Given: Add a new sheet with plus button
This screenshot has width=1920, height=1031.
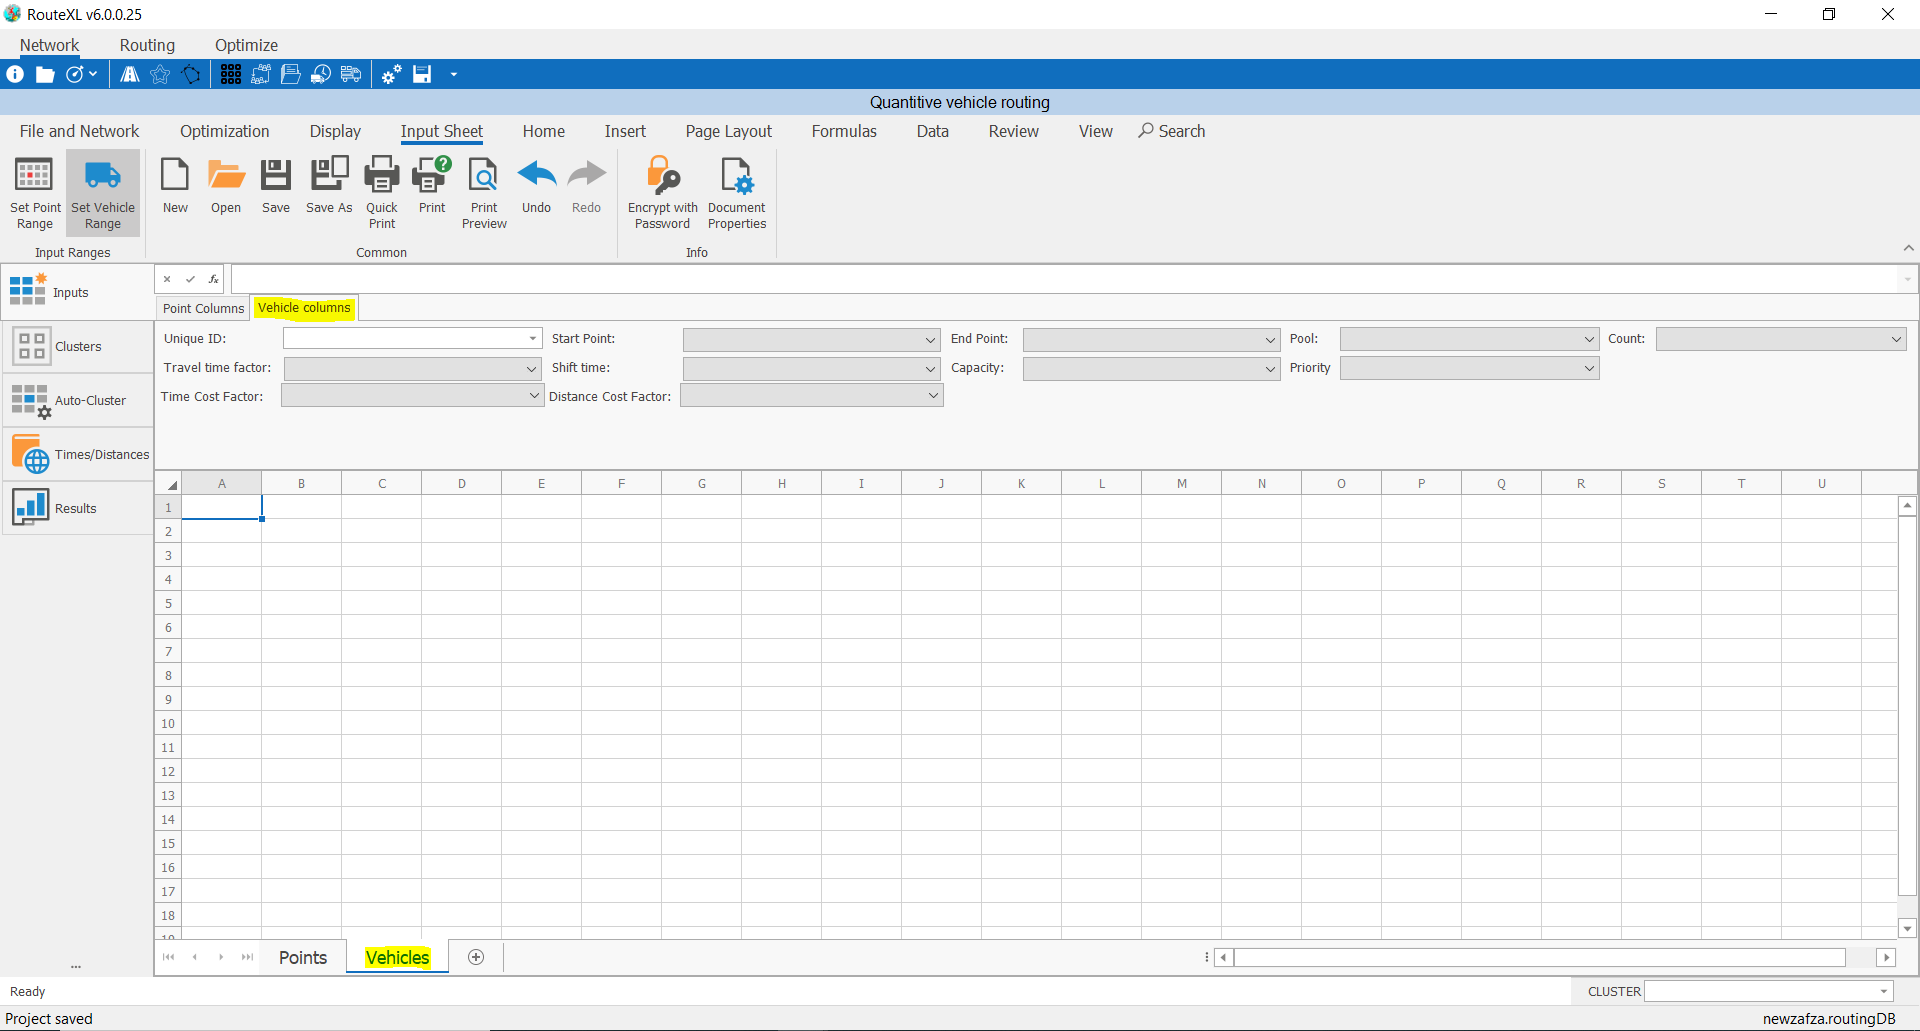Looking at the screenshot, I should point(476,957).
